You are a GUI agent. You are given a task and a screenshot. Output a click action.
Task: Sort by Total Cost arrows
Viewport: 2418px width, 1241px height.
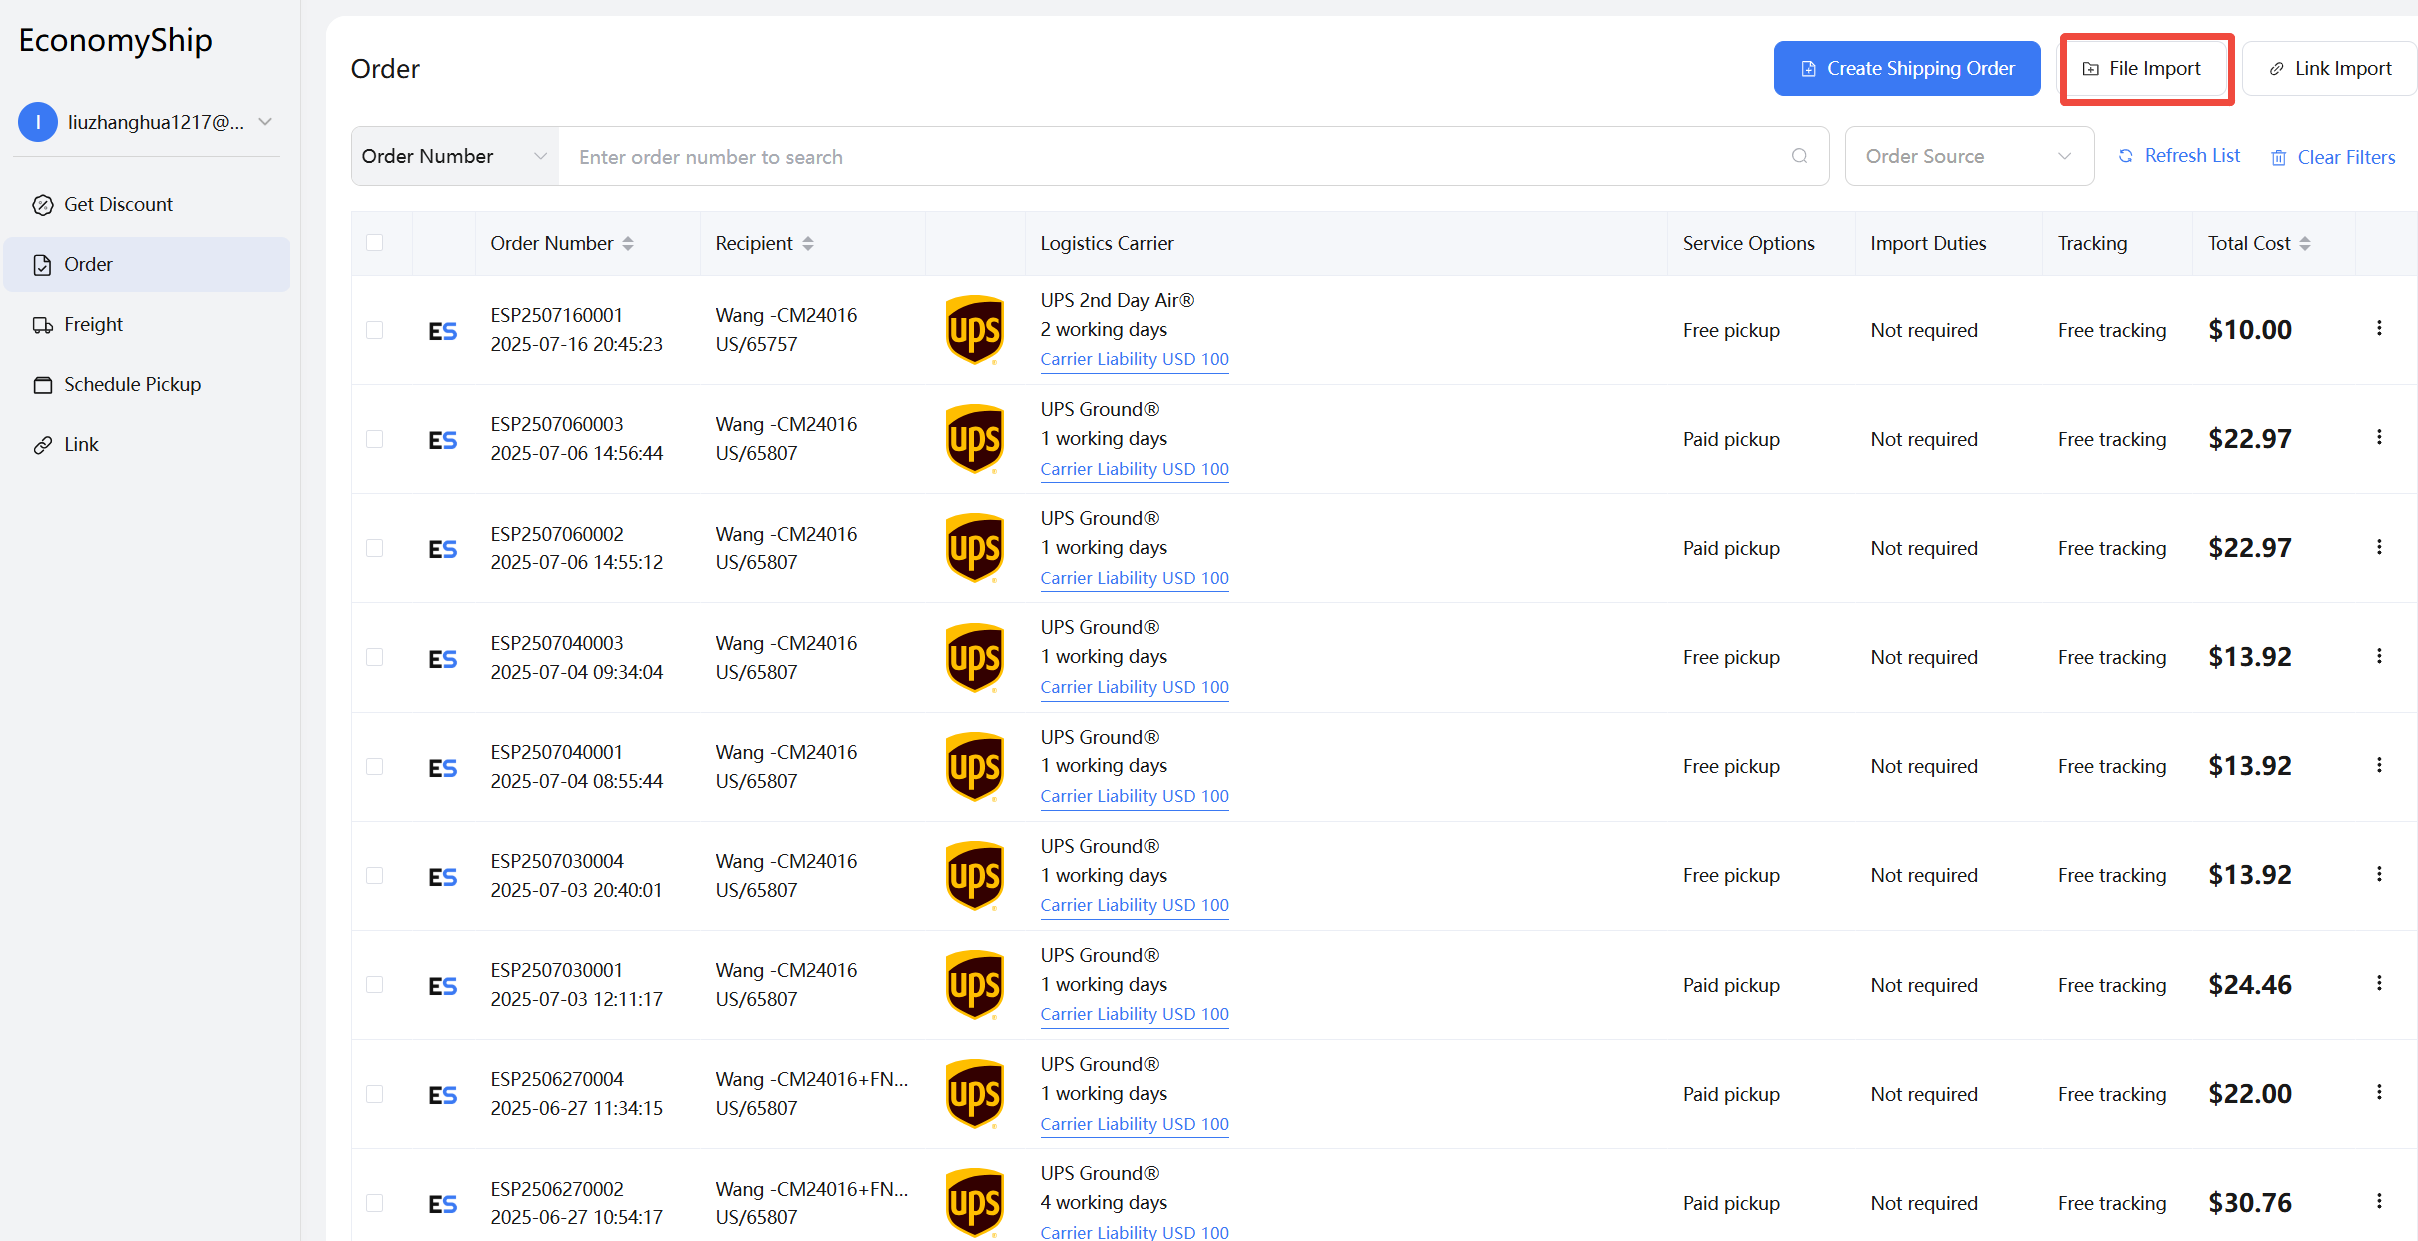(x=2305, y=243)
